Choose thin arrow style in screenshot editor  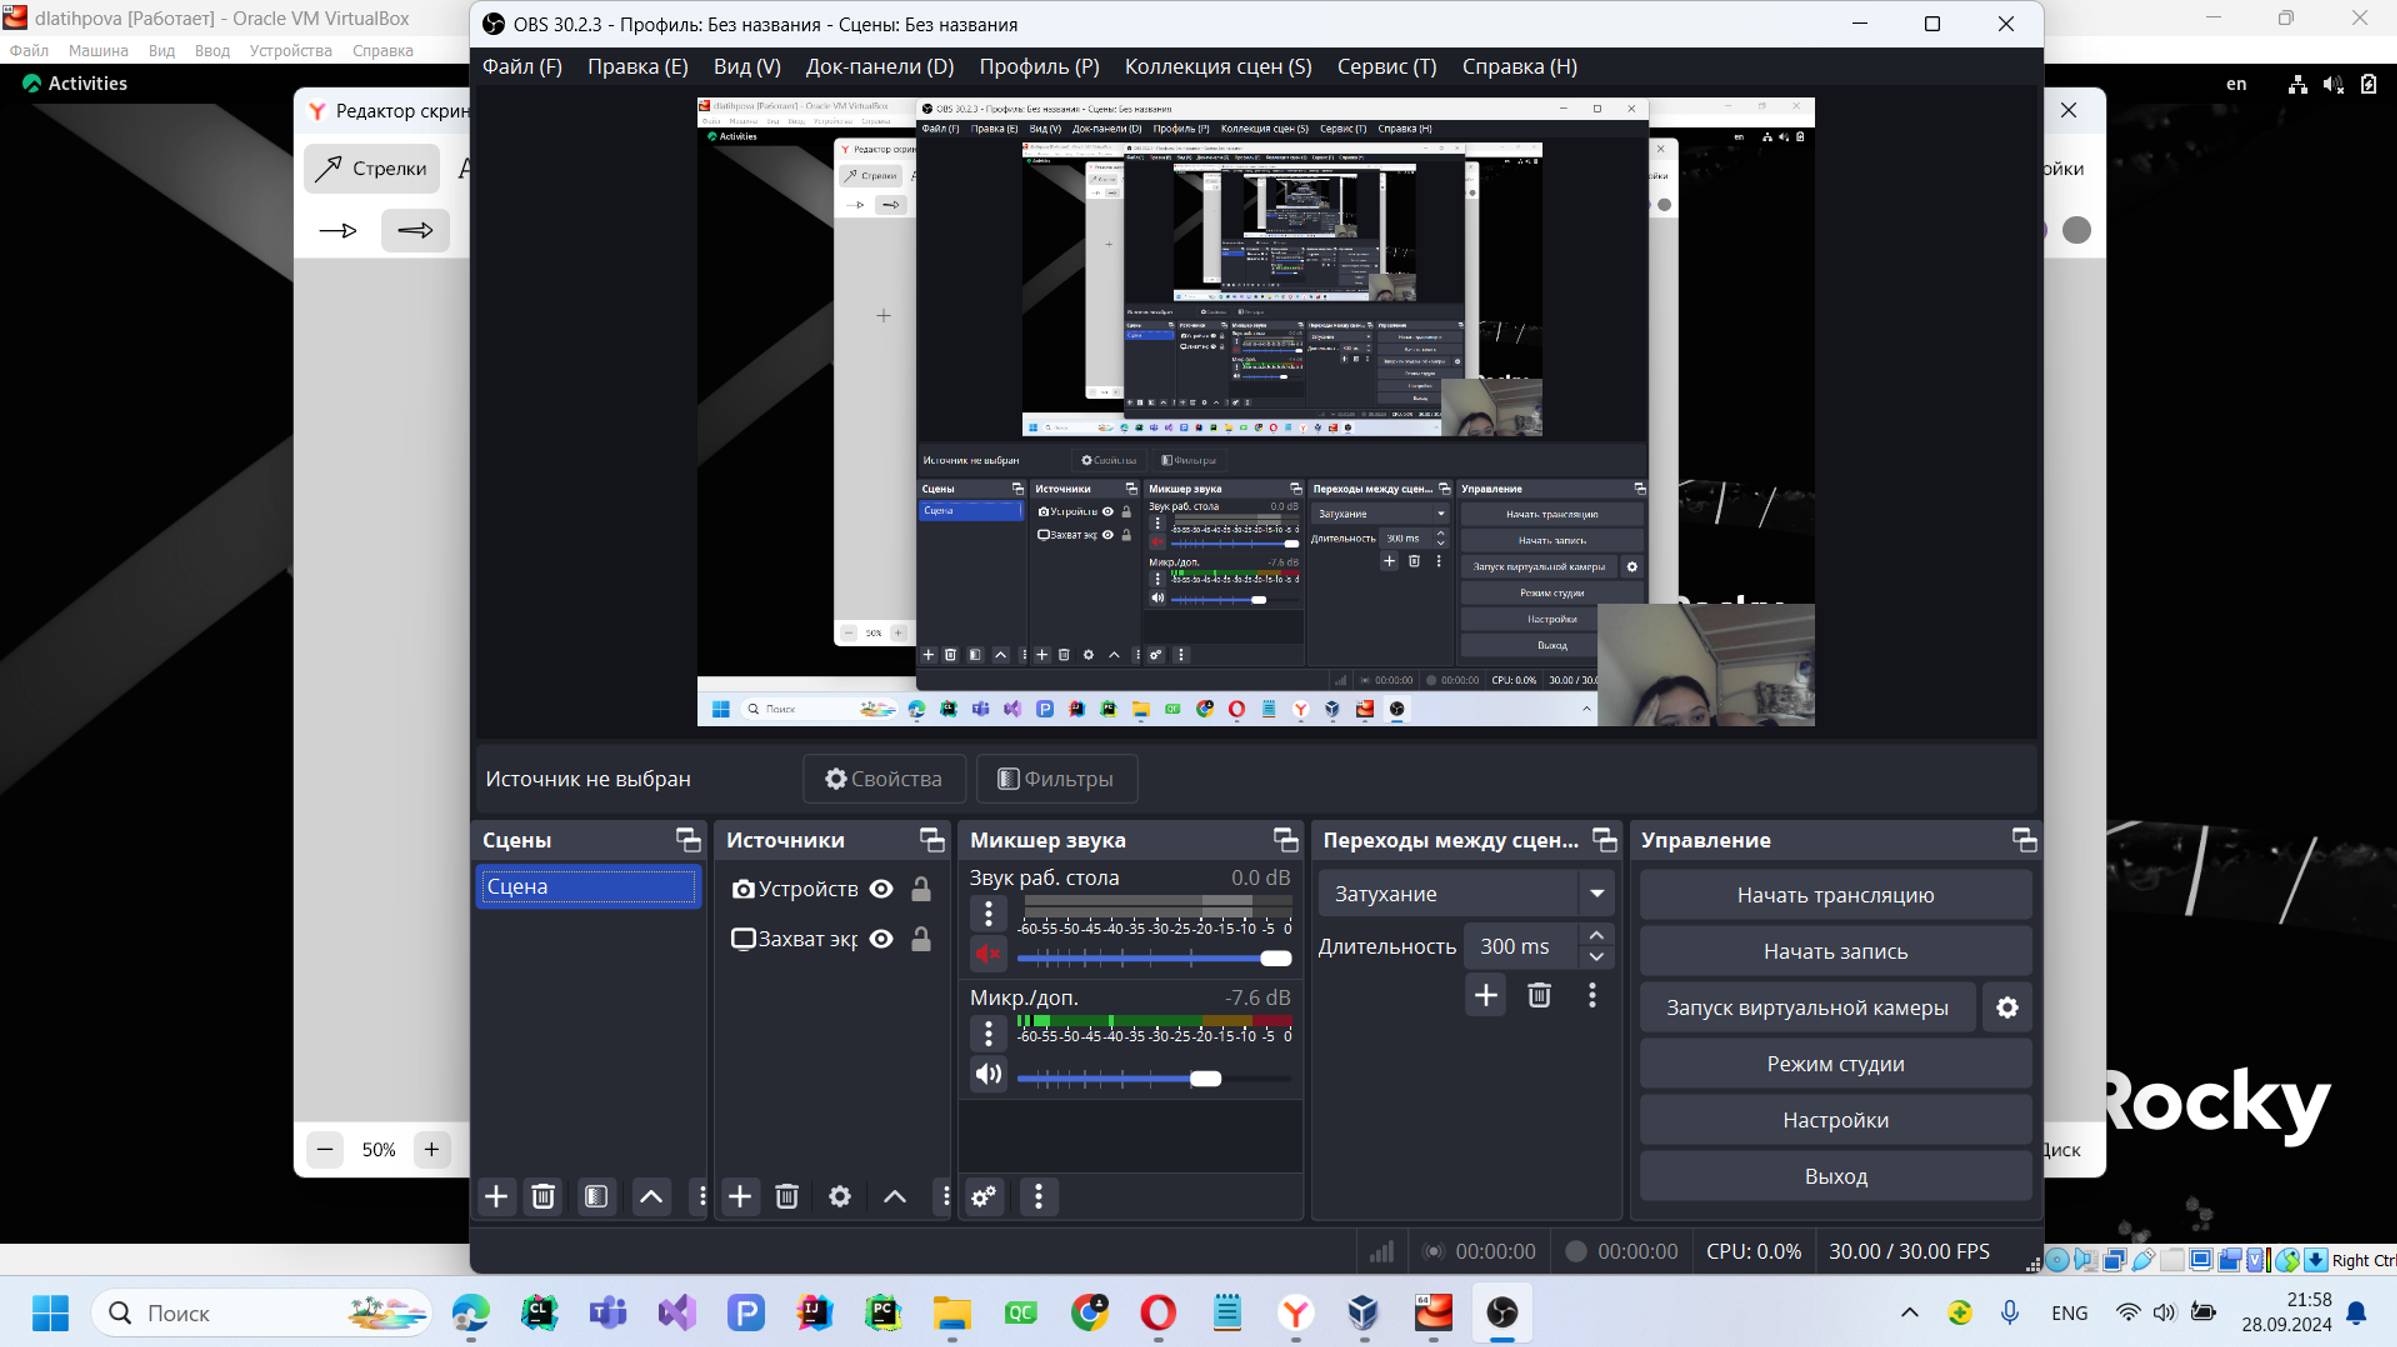(x=337, y=231)
